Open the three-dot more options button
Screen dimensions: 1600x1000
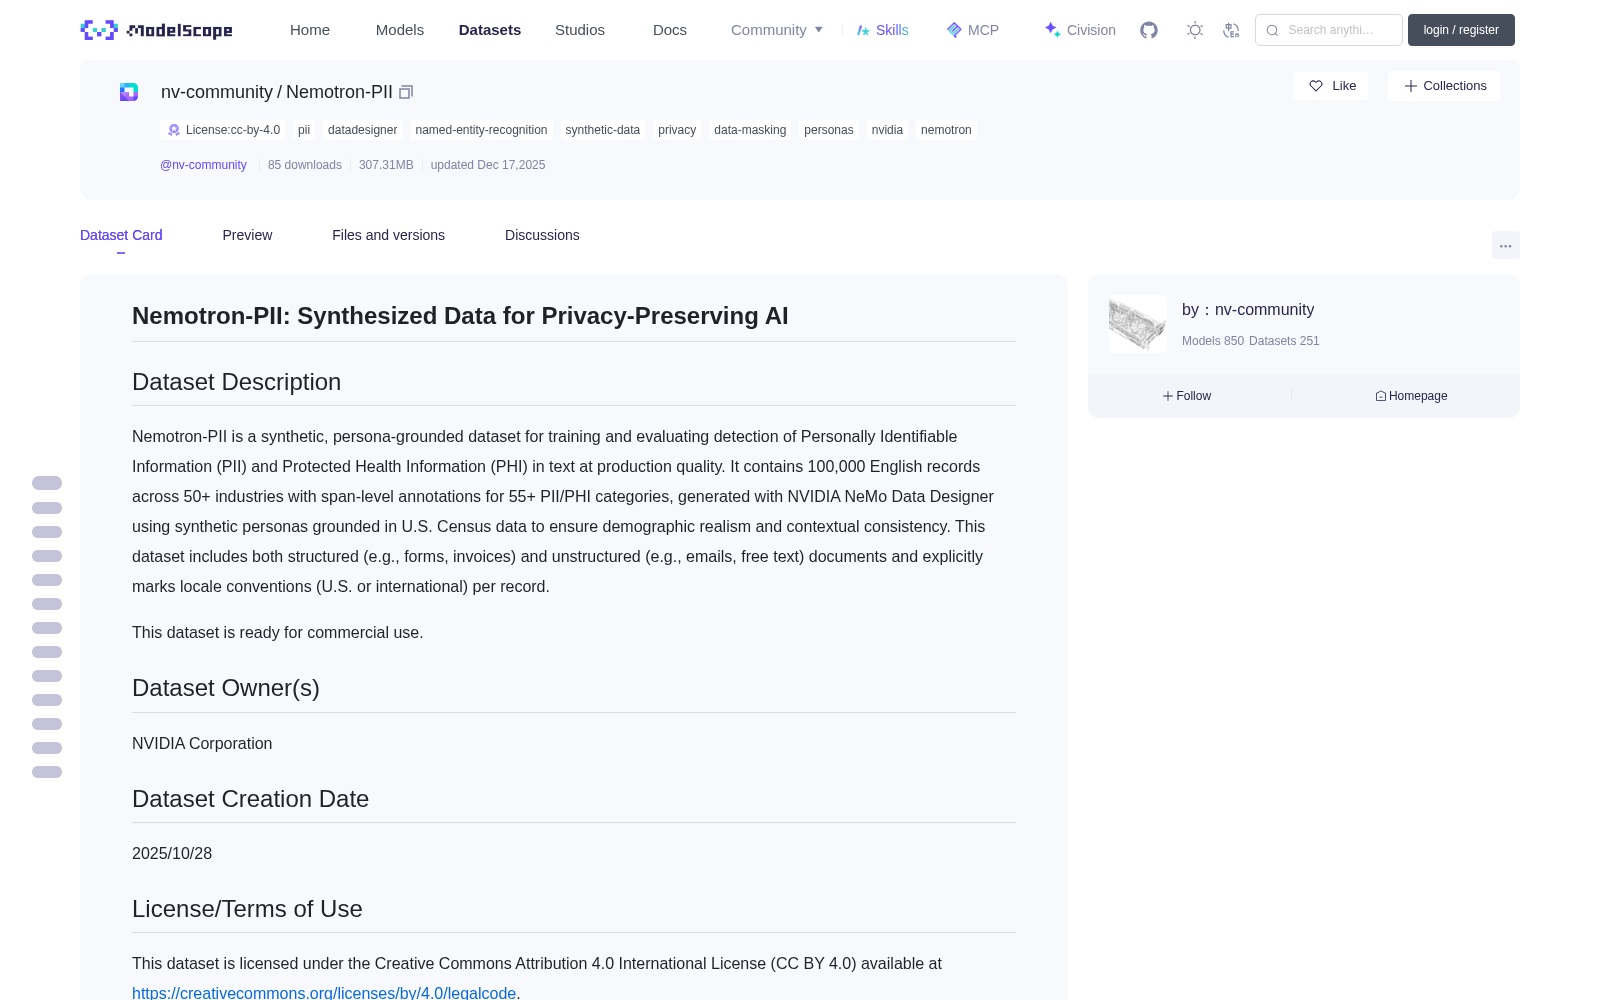coord(1505,245)
